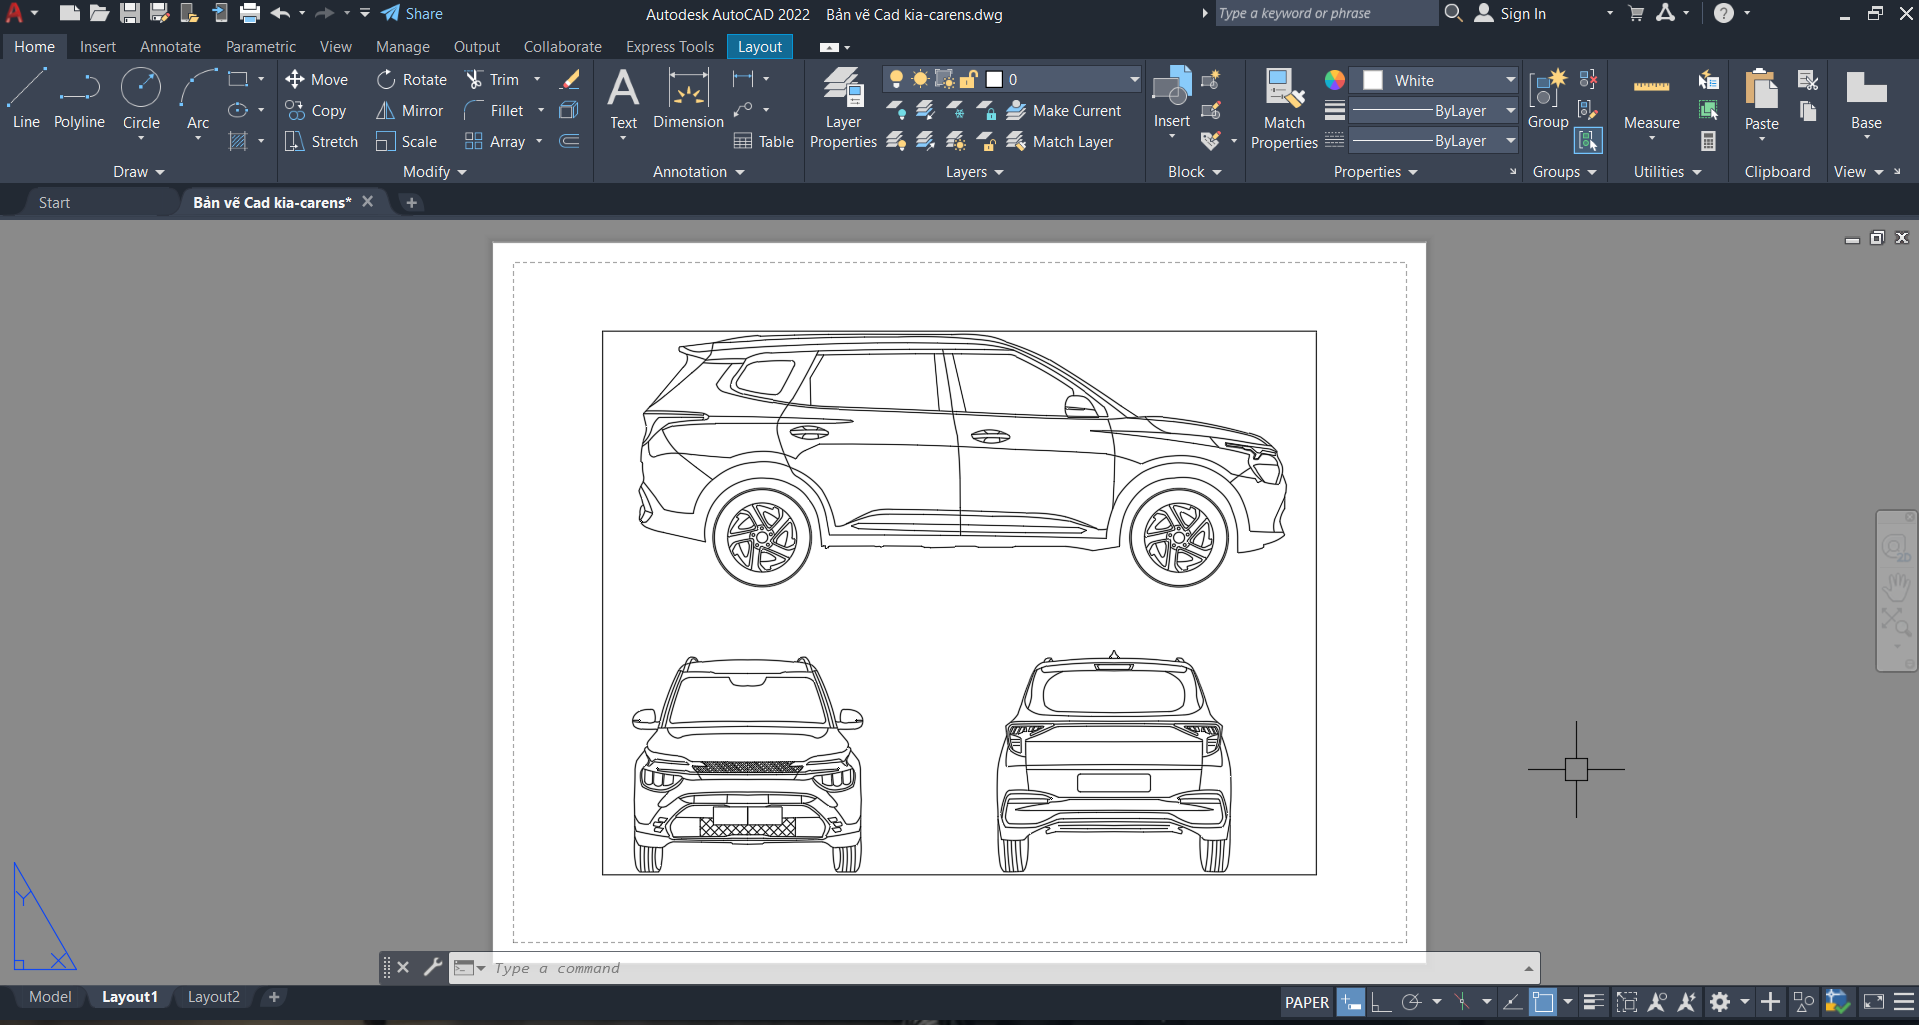The image size is (1919, 1025).
Task: Open the White object color selector
Action: [1439, 80]
